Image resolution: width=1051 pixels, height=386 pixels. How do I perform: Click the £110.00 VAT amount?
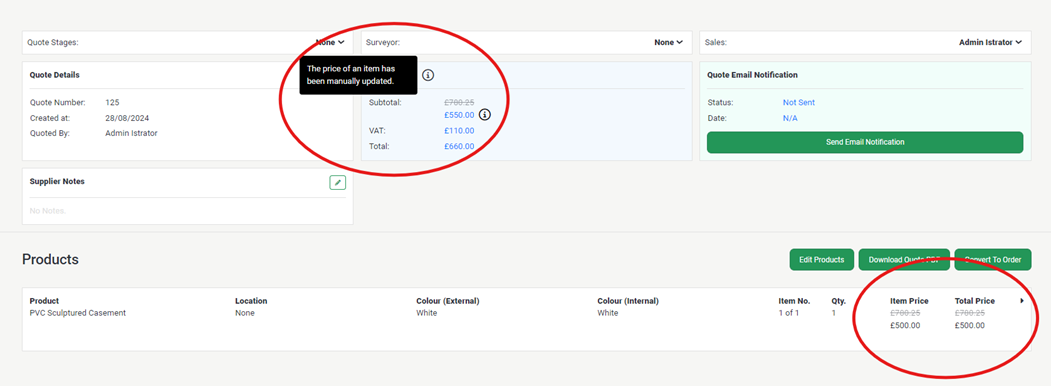tap(459, 131)
